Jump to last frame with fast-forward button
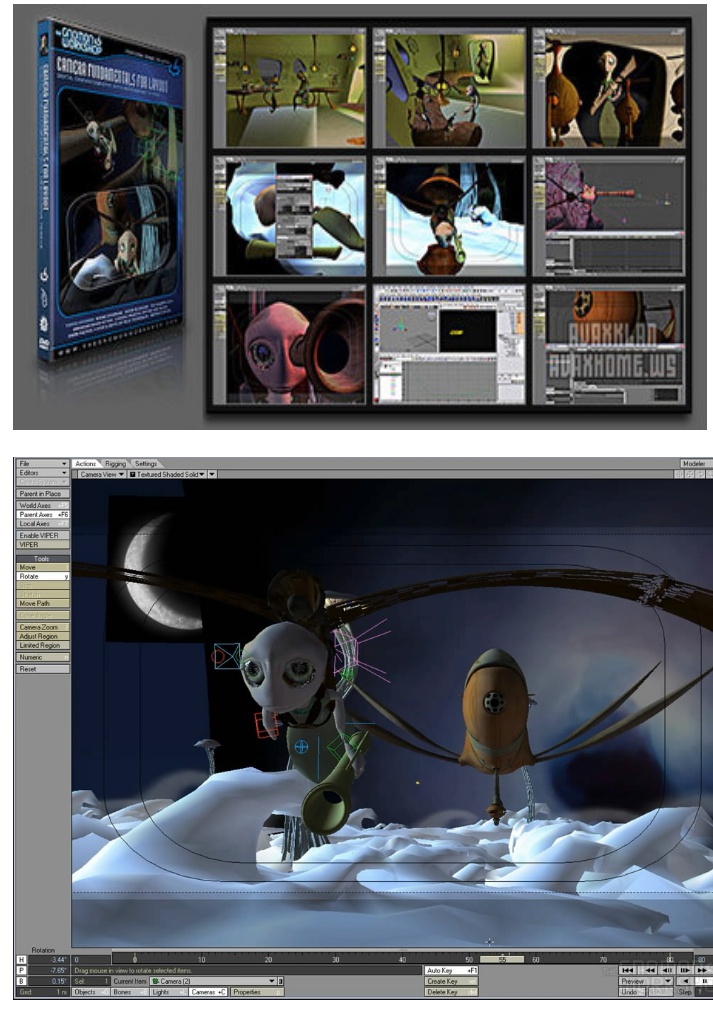Screen dimensions: 713x1015 tap(703, 970)
